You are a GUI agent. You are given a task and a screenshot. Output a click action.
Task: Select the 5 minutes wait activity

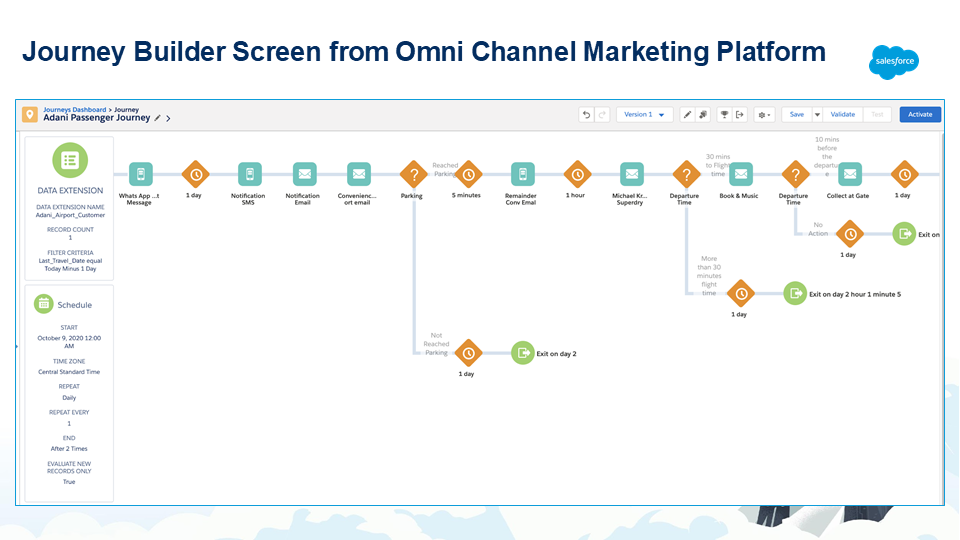pyautogui.click(x=469, y=174)
